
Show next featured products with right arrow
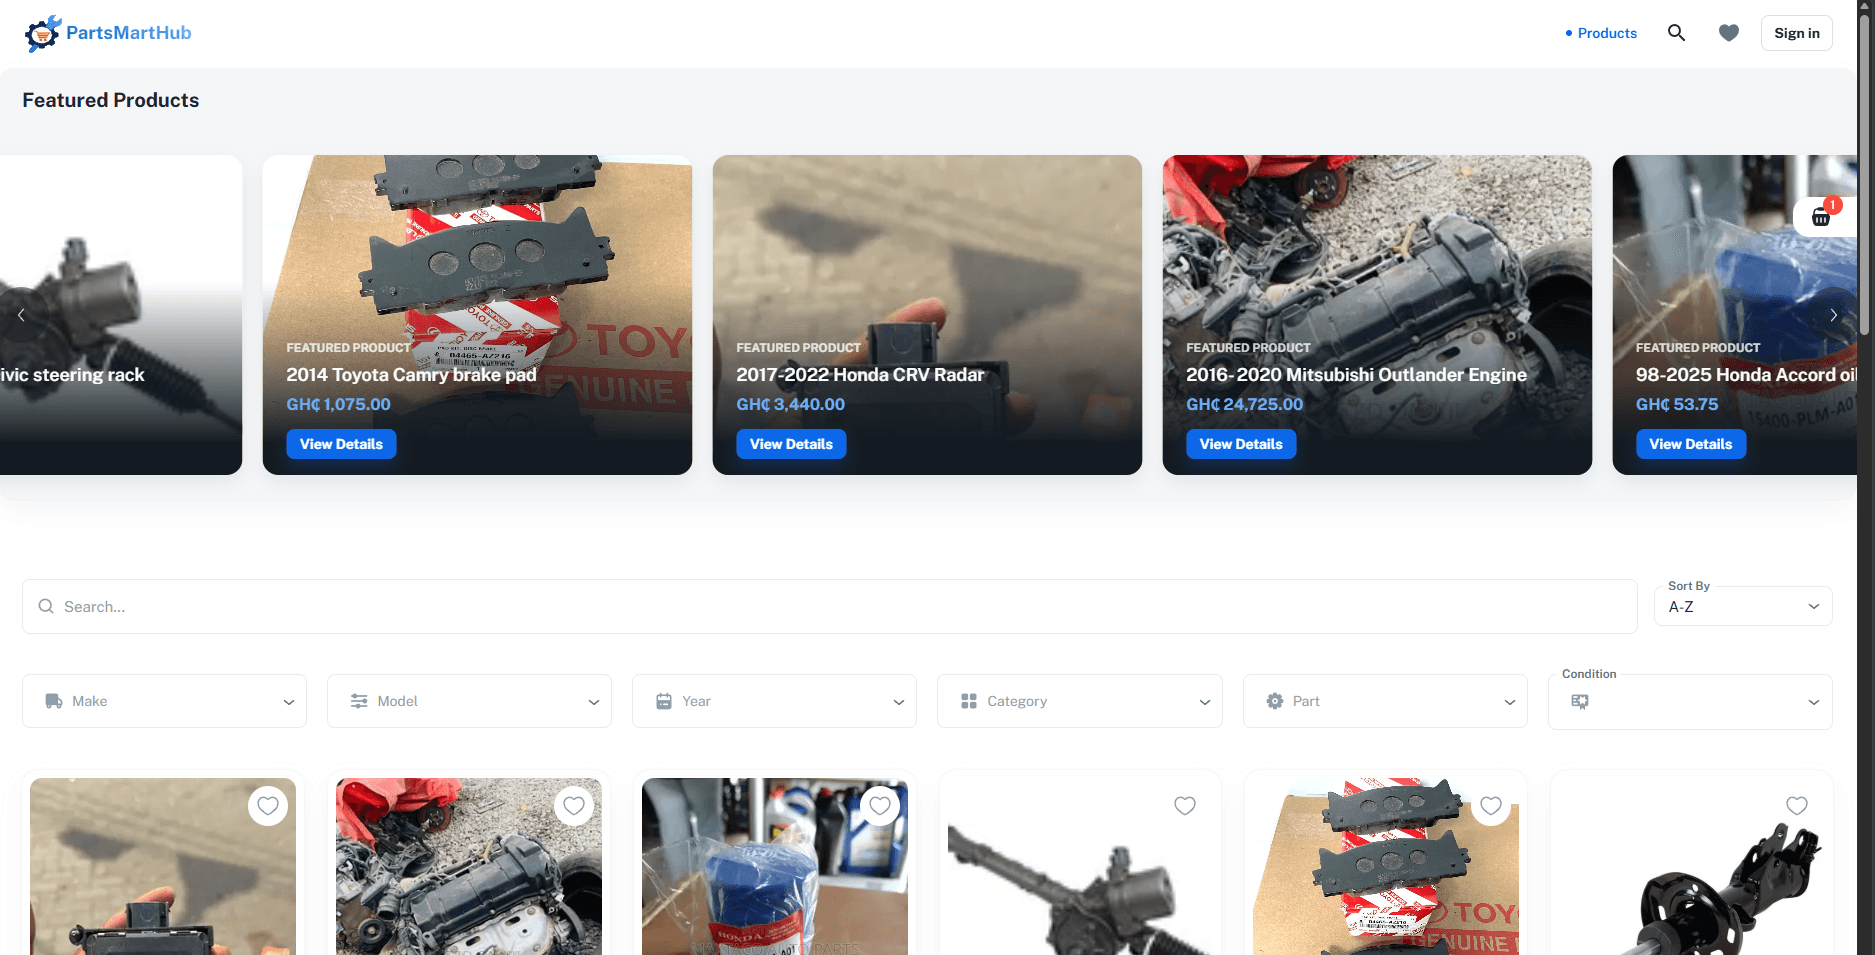click(1833, 315)
